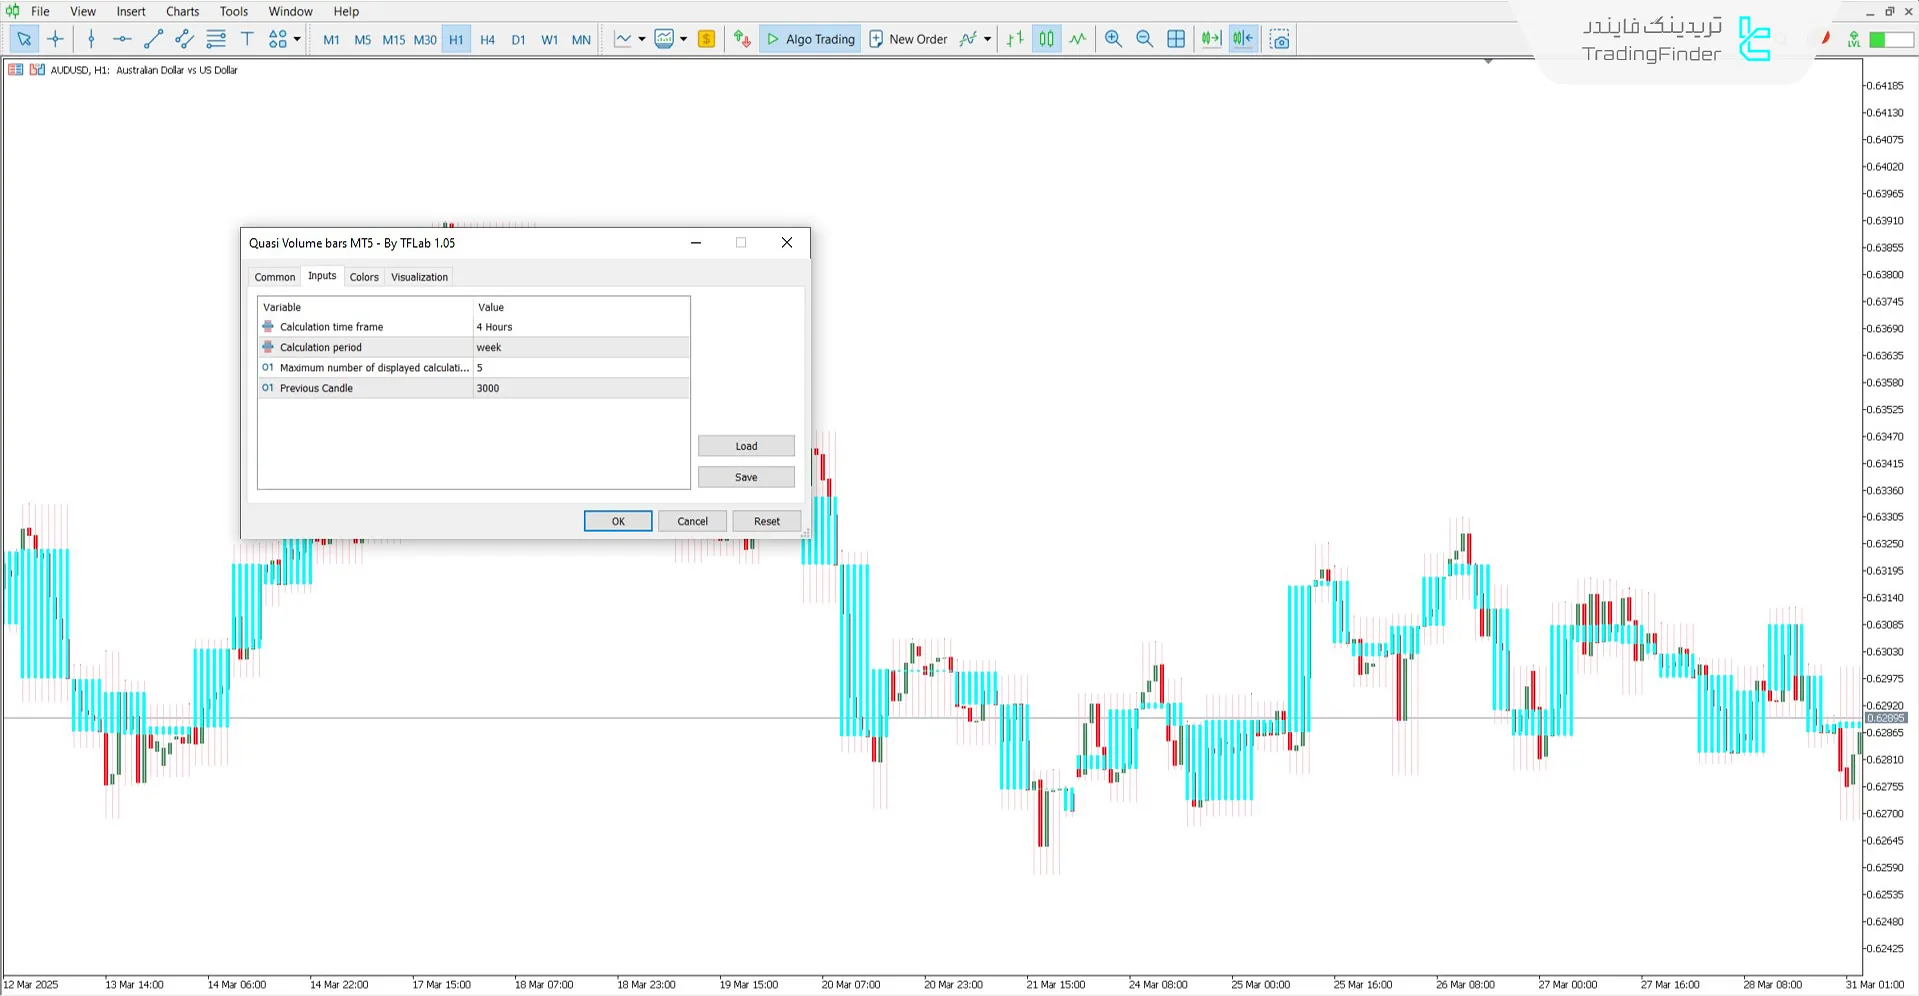1919x996 pixels.
Task: Click the zoom in magnifier icon
Action: [x=1113, y=39]
